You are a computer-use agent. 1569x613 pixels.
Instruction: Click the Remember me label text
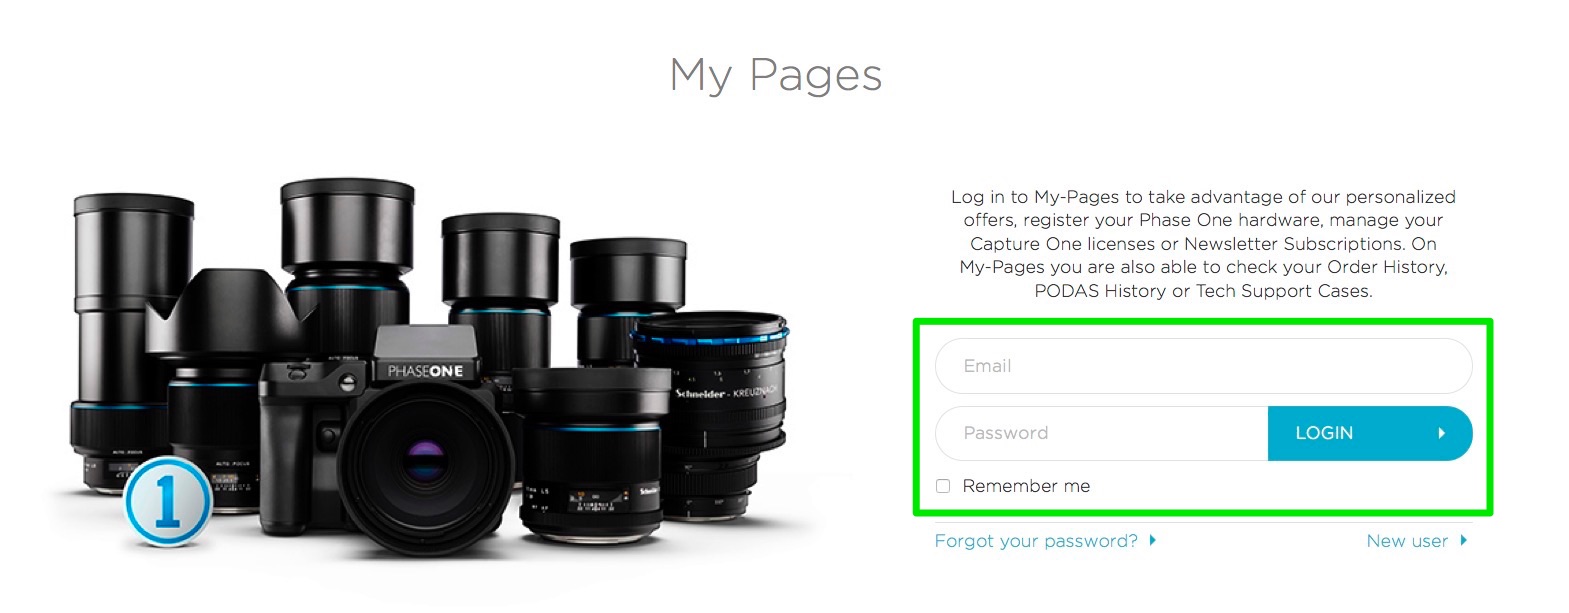[1026, 486]
